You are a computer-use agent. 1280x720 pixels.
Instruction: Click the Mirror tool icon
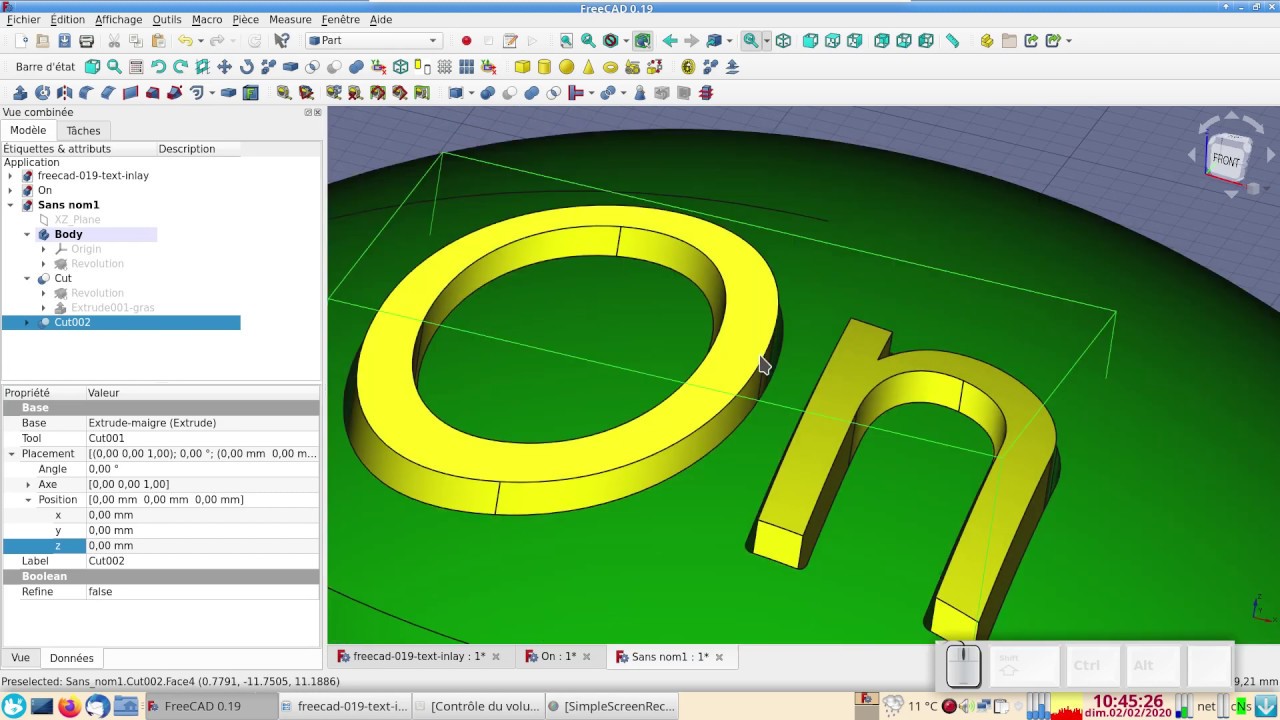tap(64, 93)
